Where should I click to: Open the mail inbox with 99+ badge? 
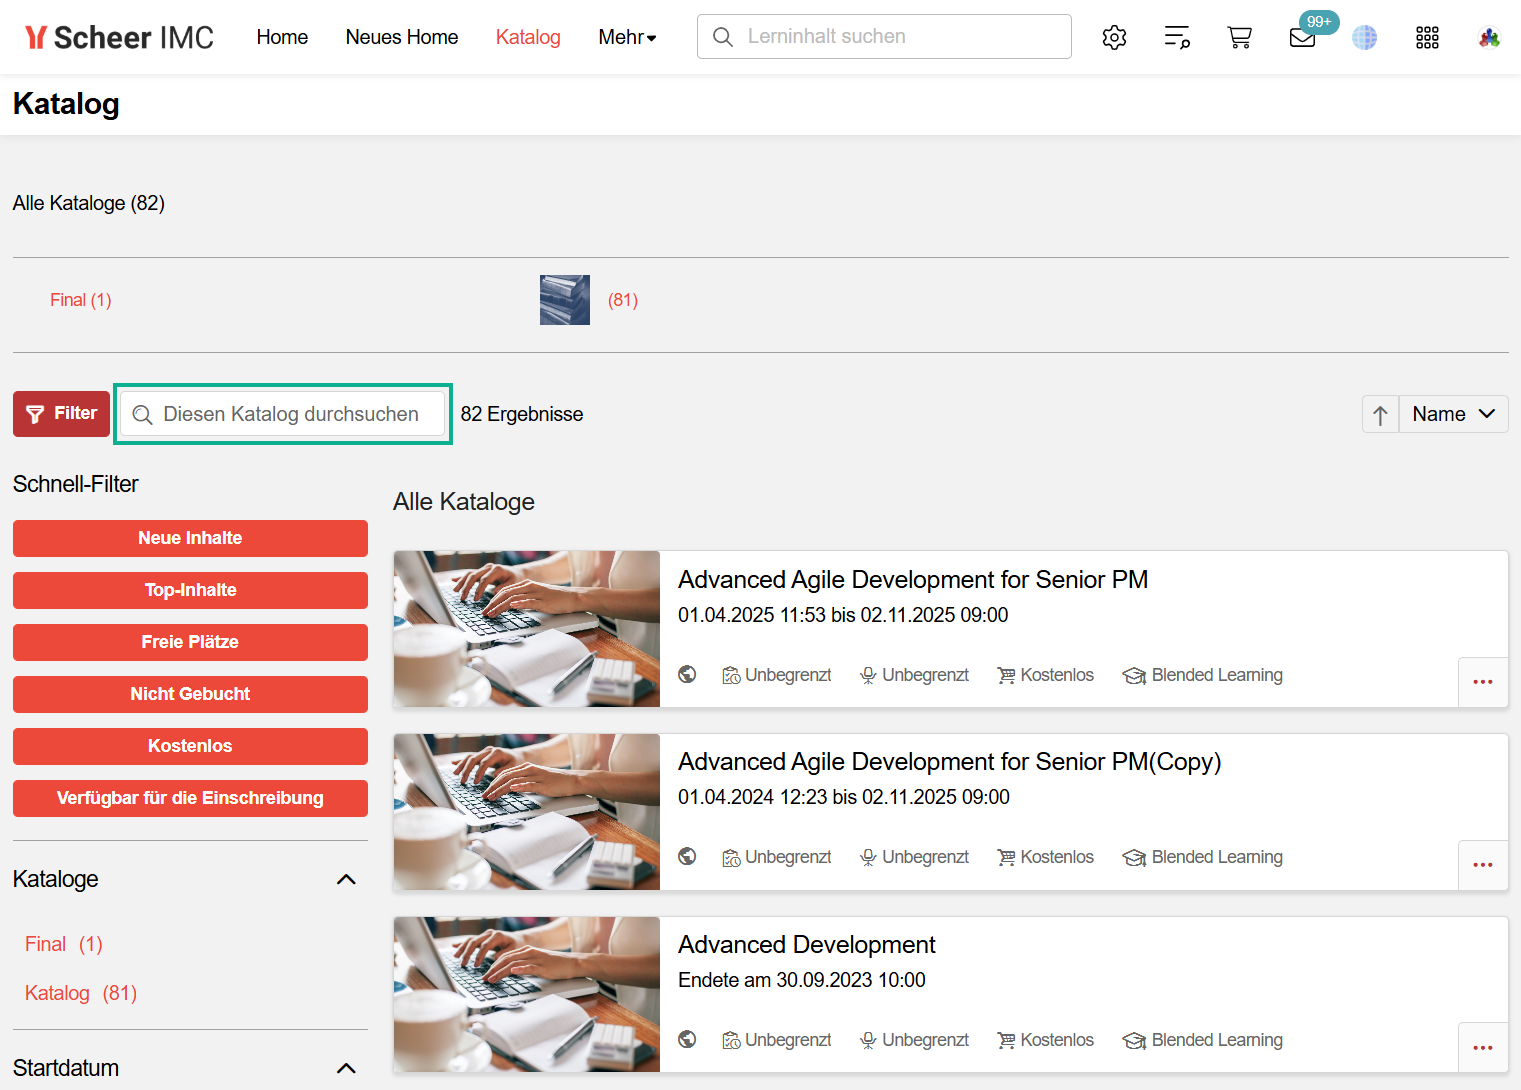[1302, 38]
